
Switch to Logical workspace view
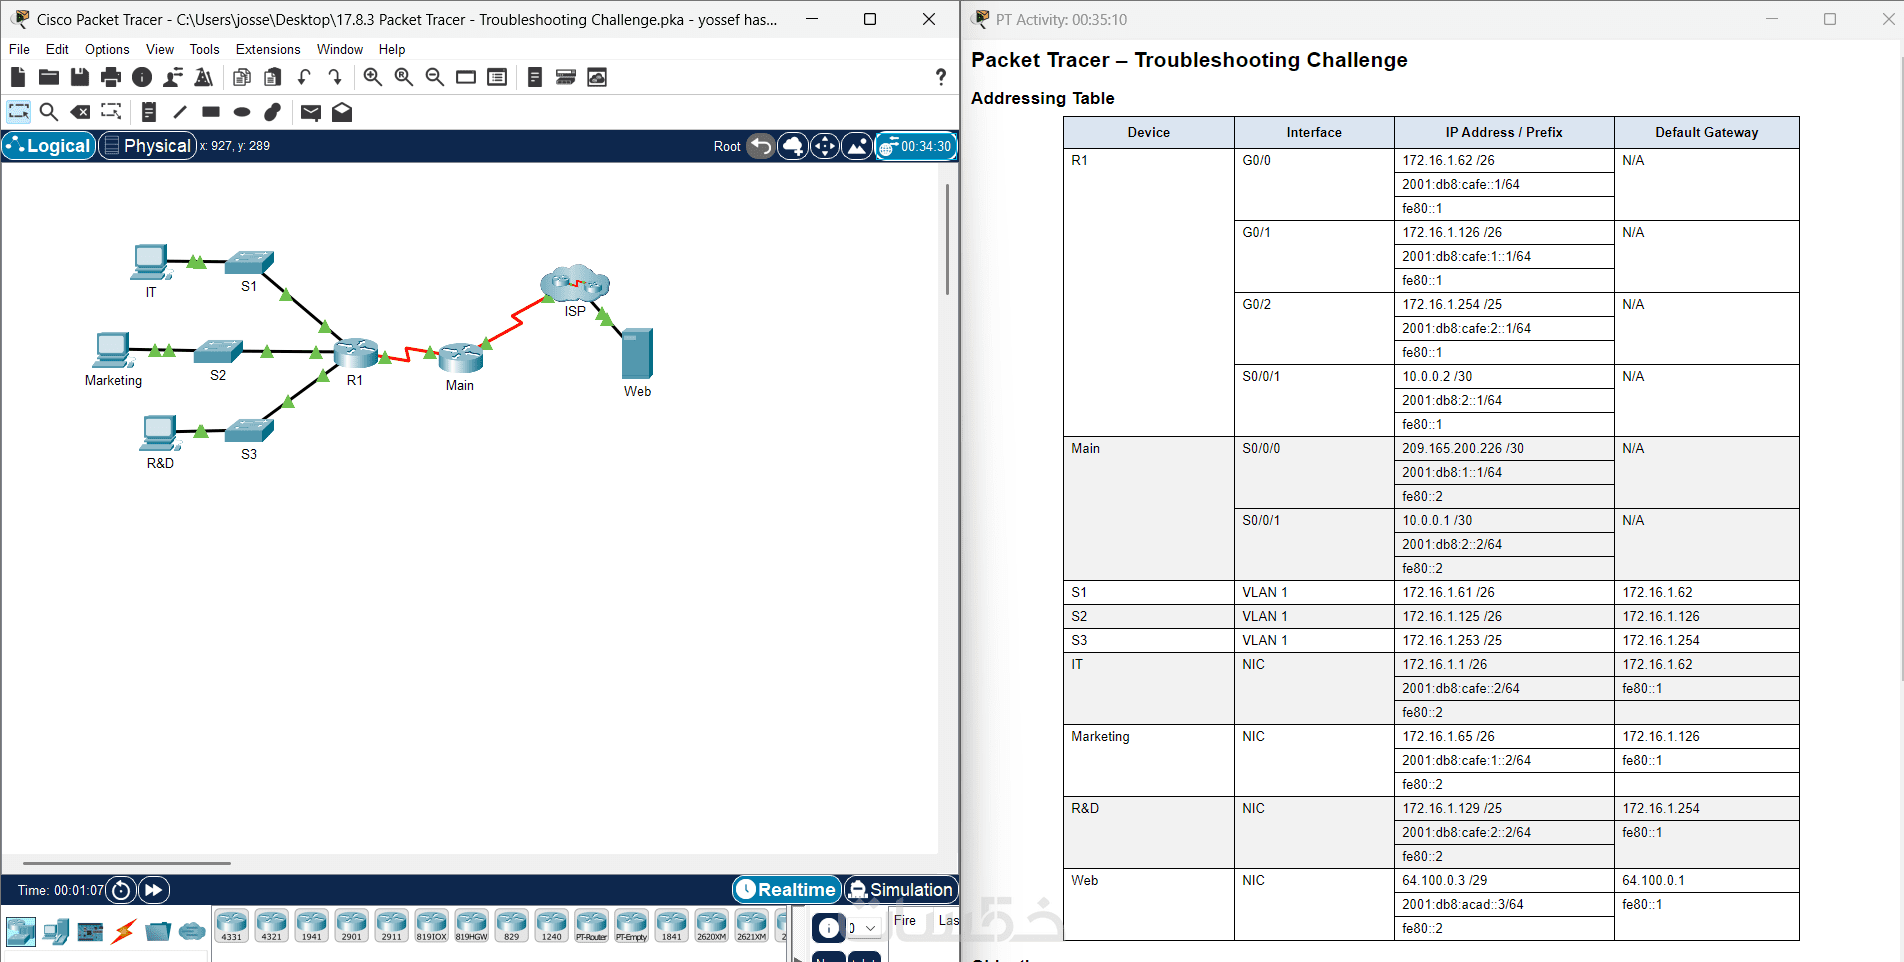point(49,146)
